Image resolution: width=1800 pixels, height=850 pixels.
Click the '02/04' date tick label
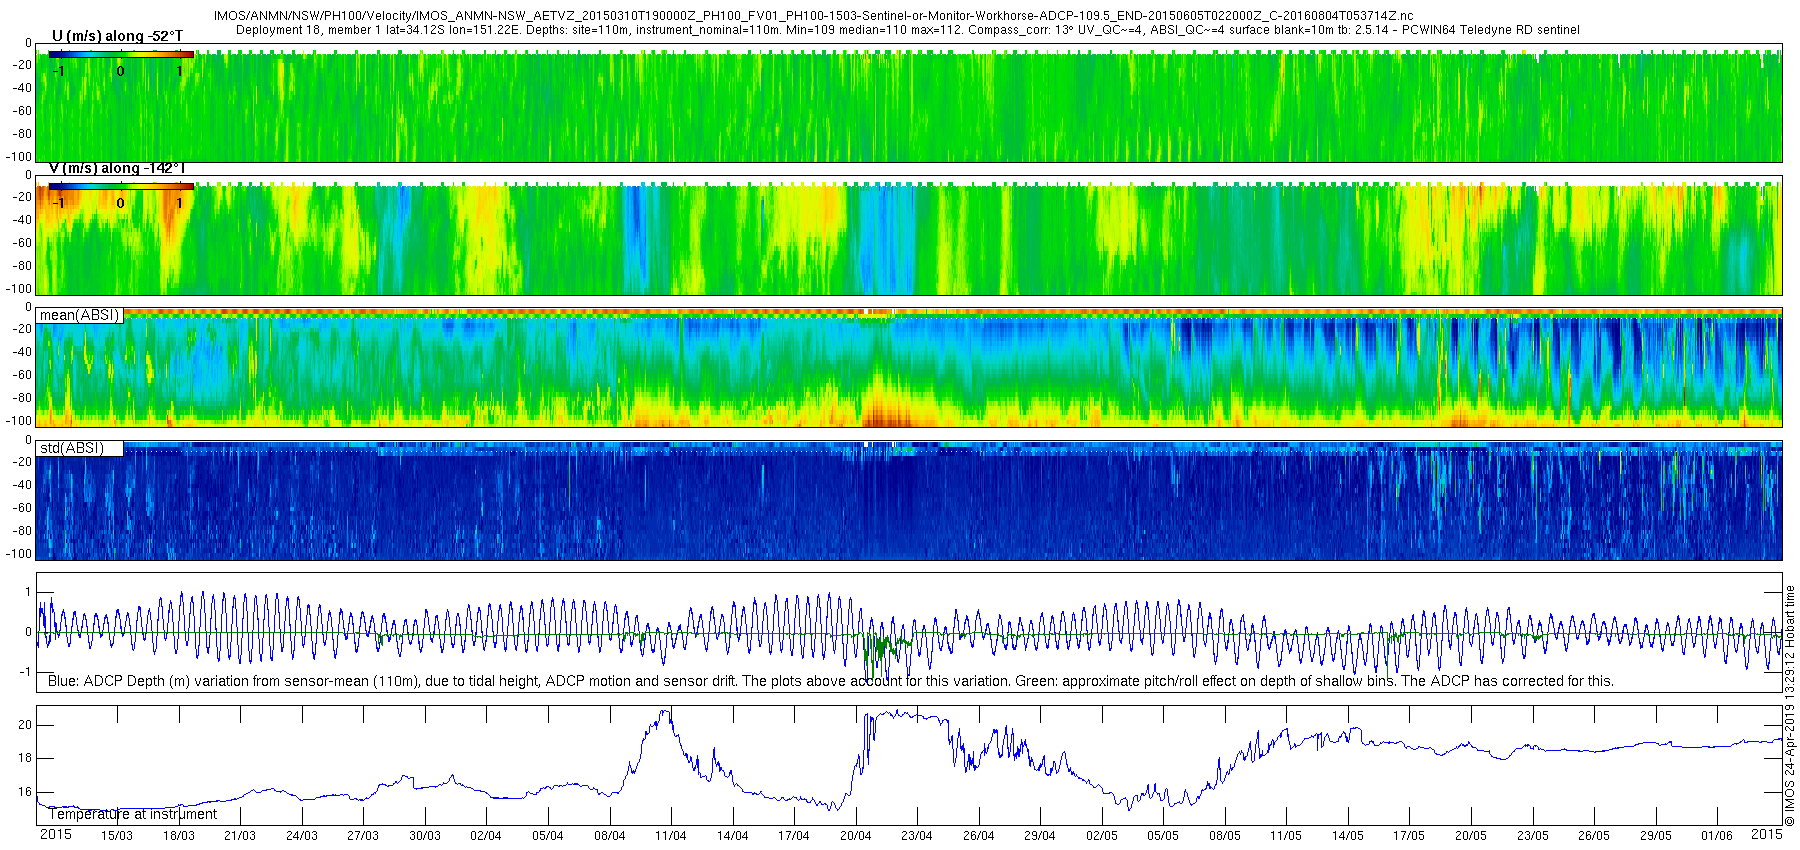tap(486, 836)
